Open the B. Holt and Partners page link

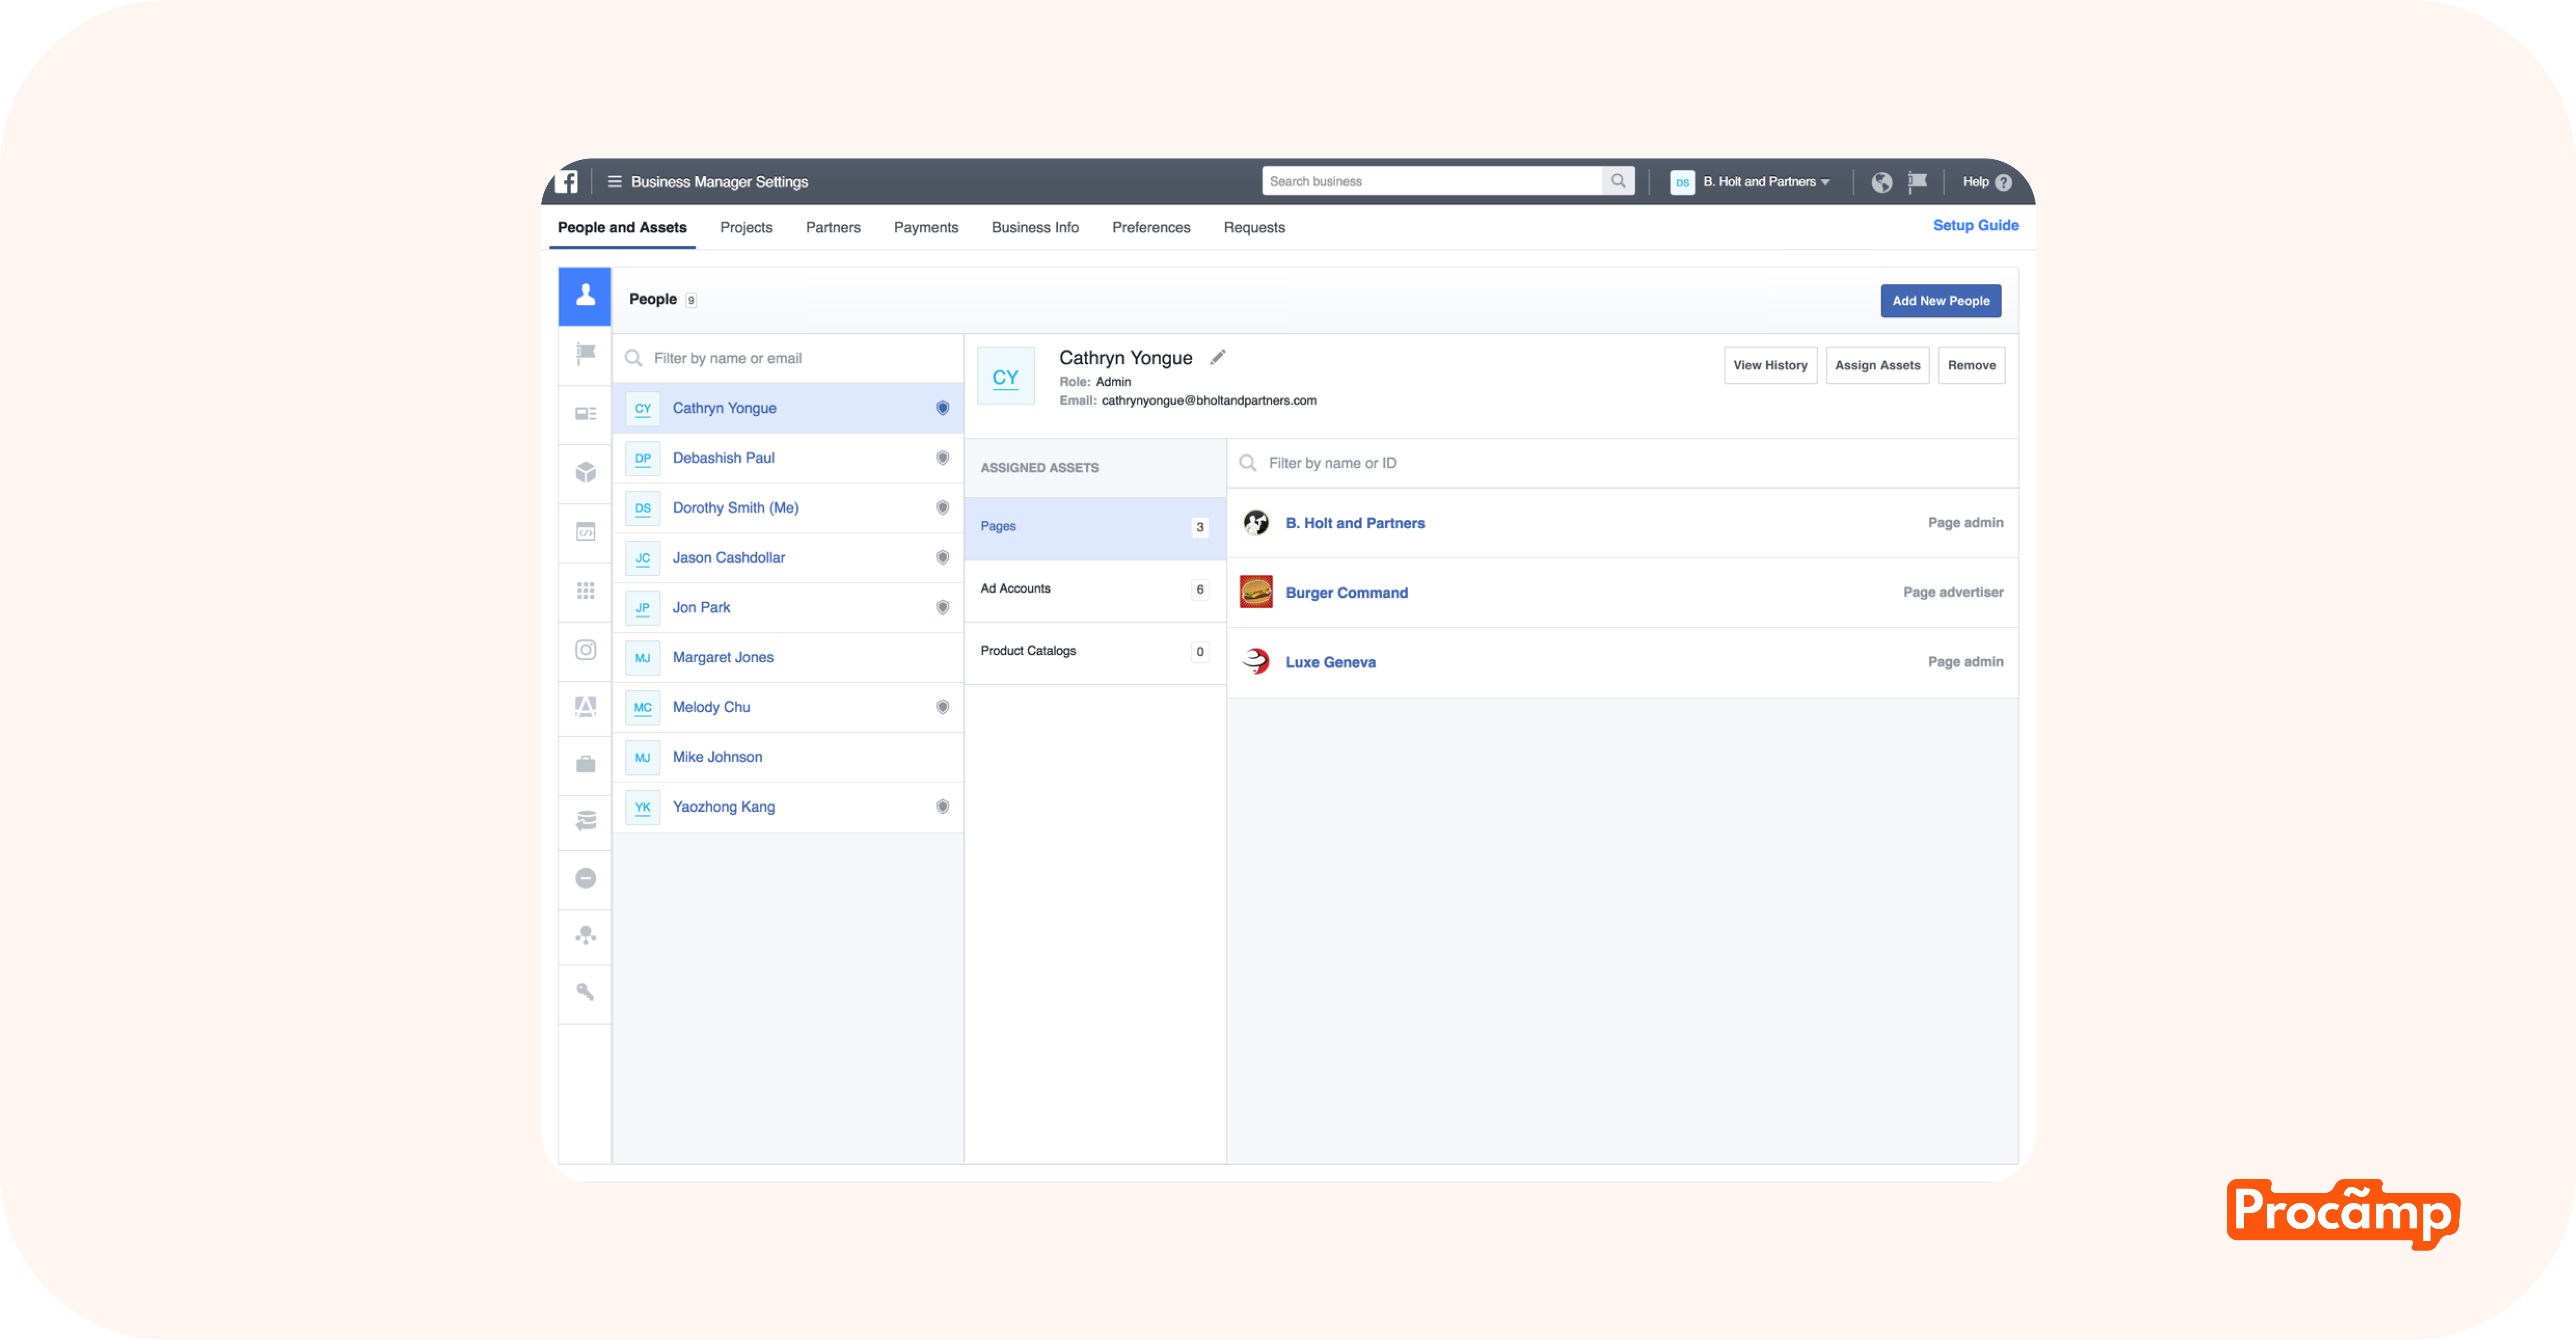tap(1355, 523)
